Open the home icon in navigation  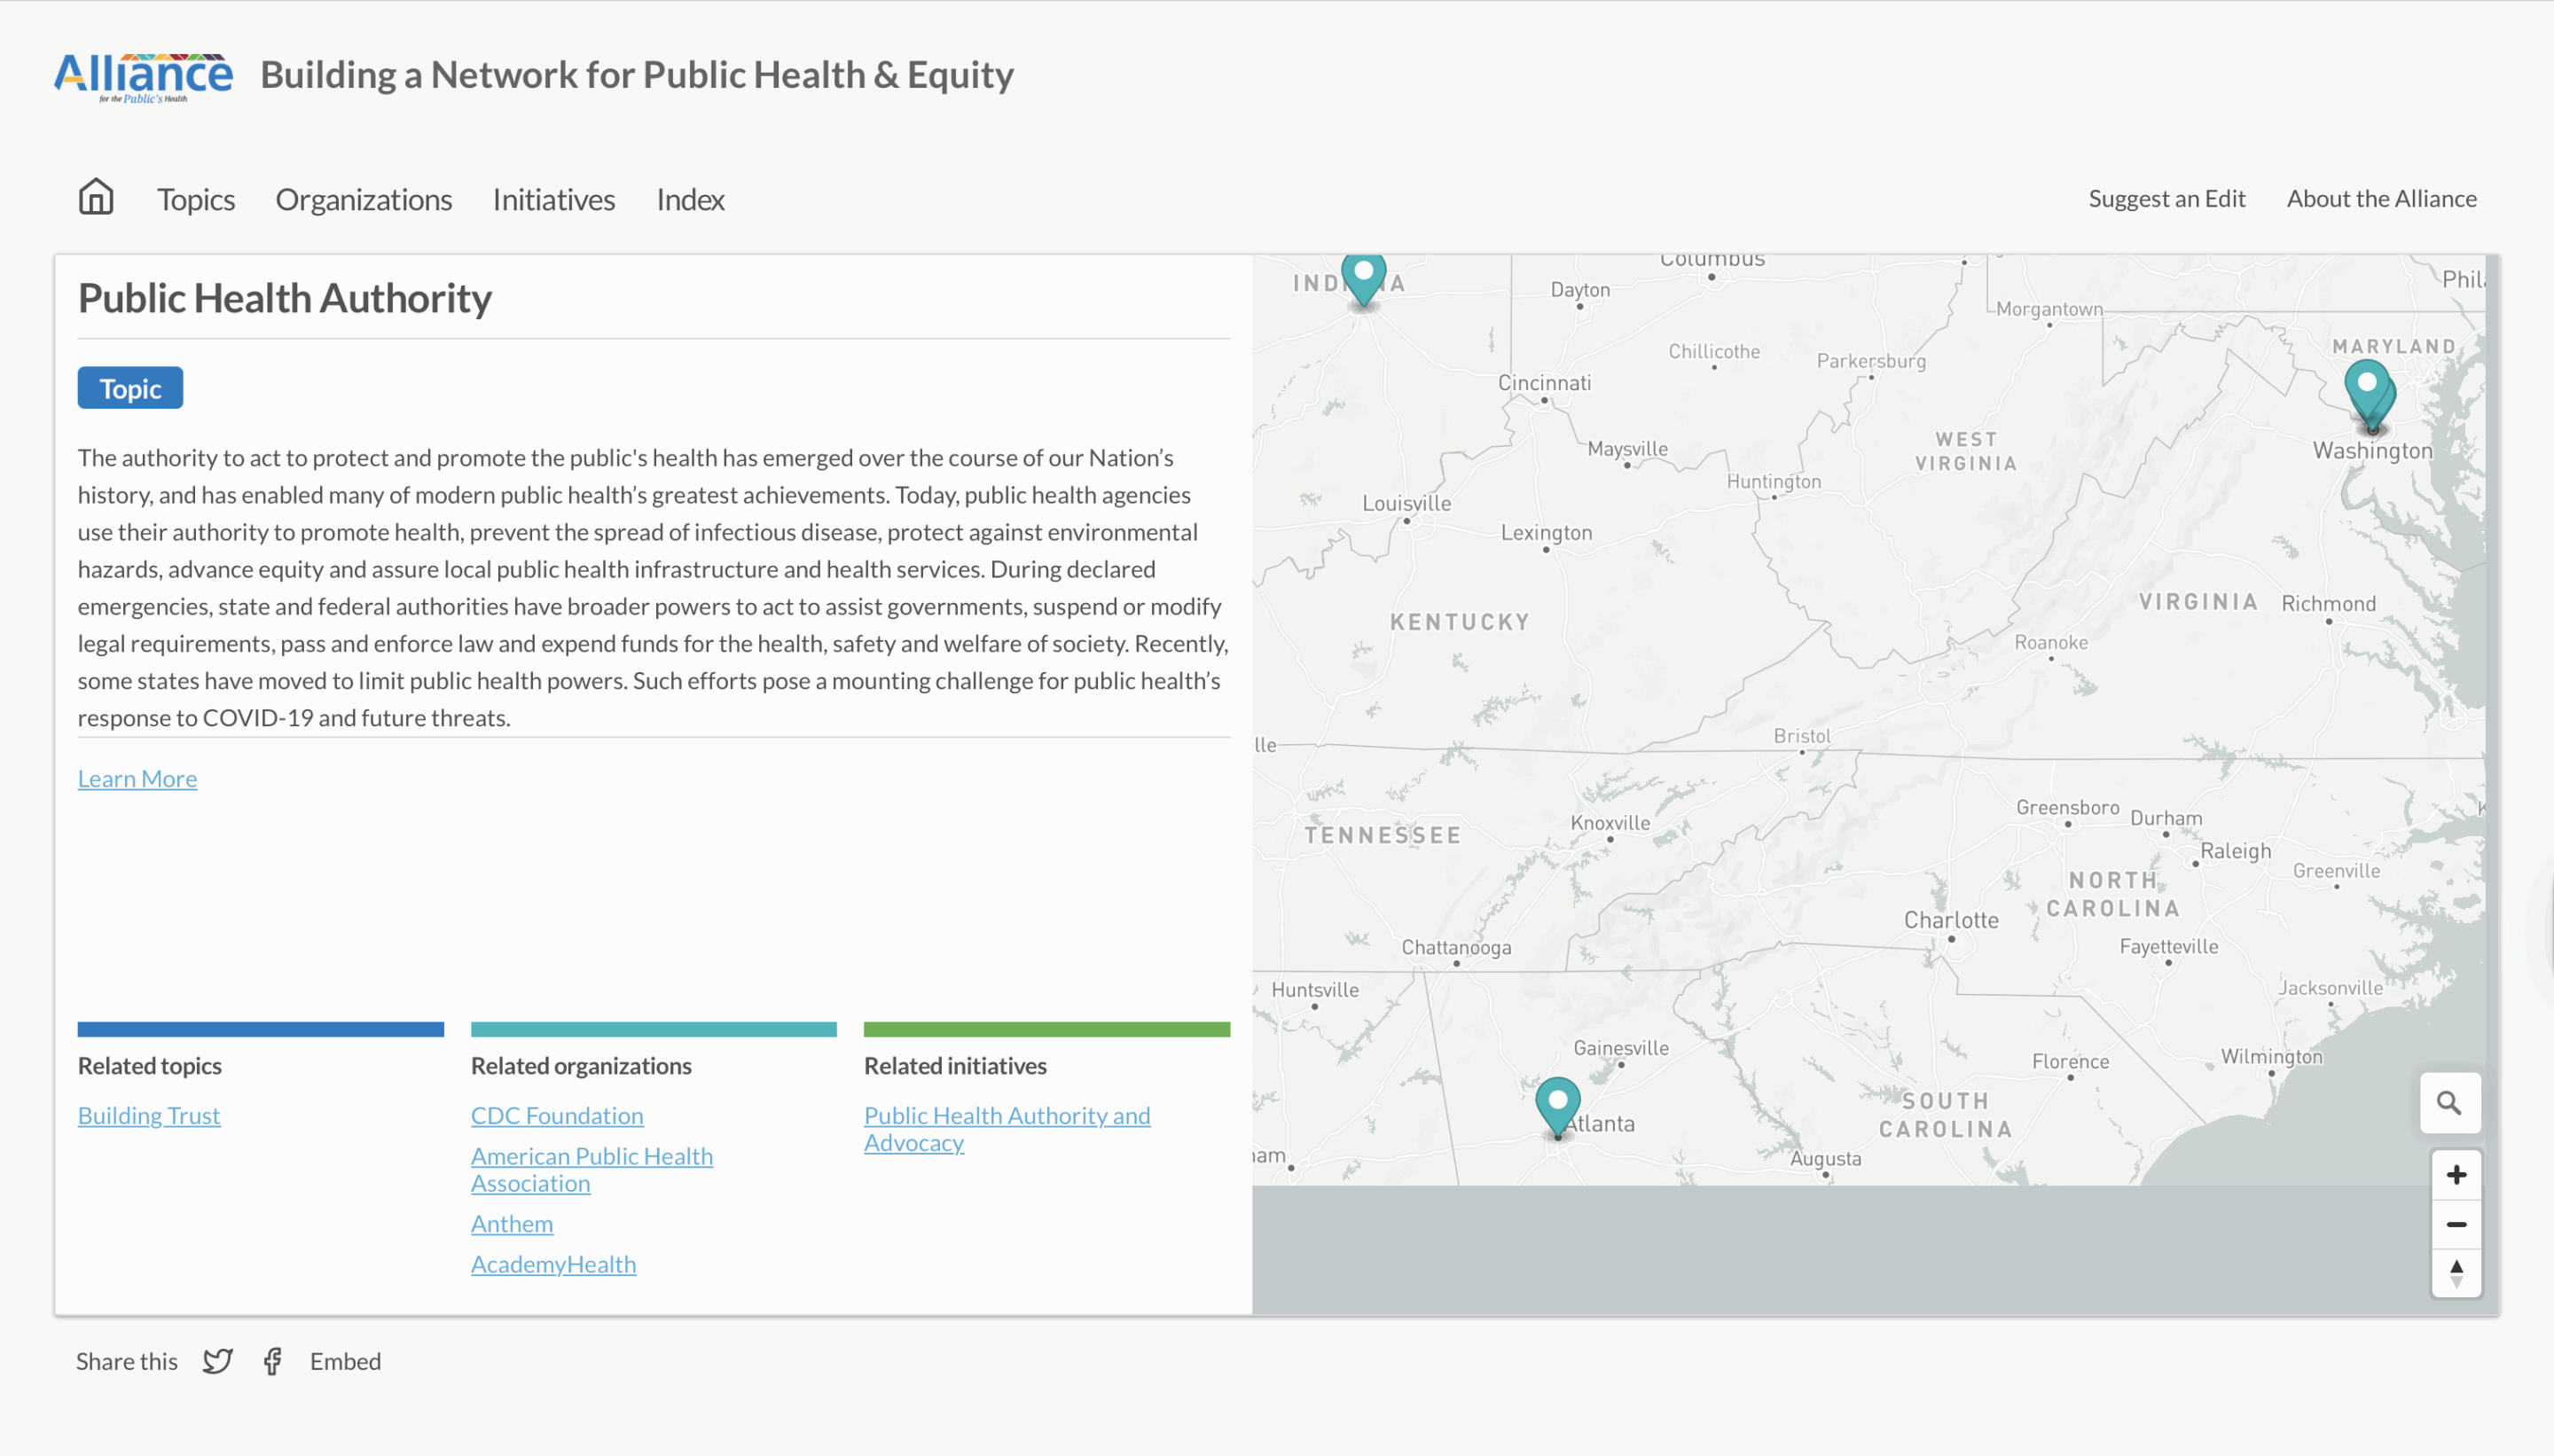coord(96,197)
